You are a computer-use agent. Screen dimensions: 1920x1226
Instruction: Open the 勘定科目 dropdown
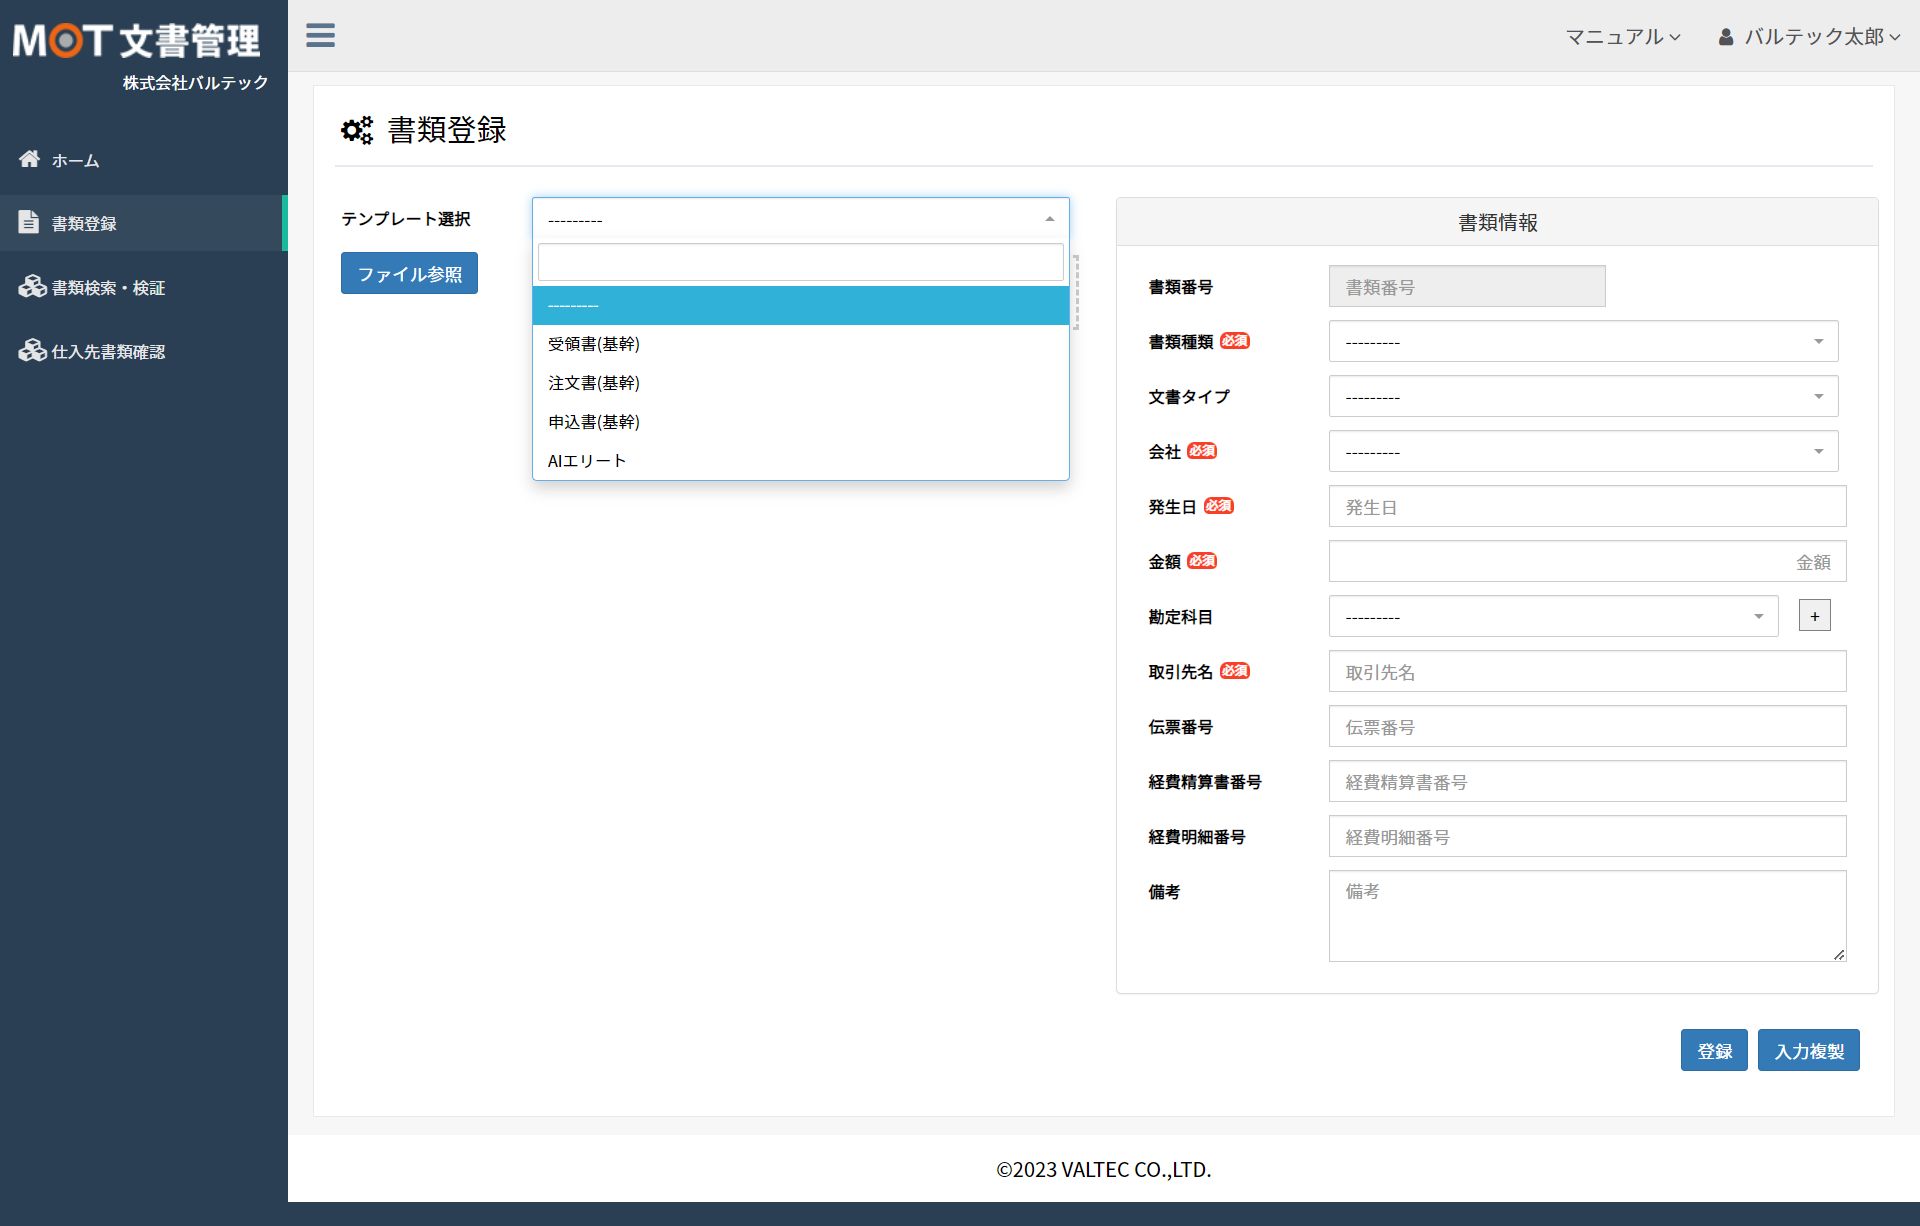pos(1553,617)
